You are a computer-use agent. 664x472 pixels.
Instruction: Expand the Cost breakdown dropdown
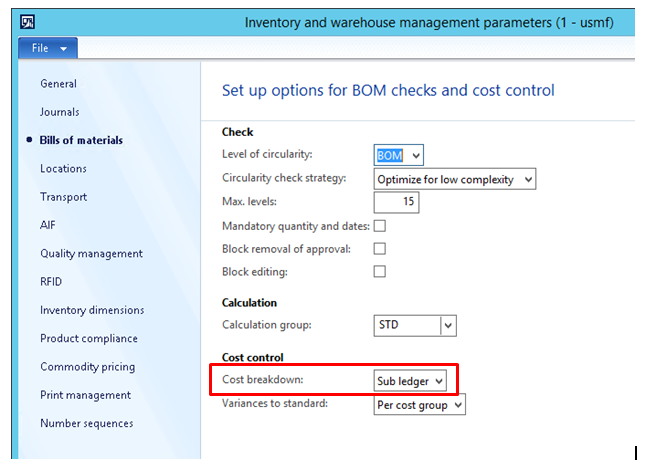click(x=439, y=382)
